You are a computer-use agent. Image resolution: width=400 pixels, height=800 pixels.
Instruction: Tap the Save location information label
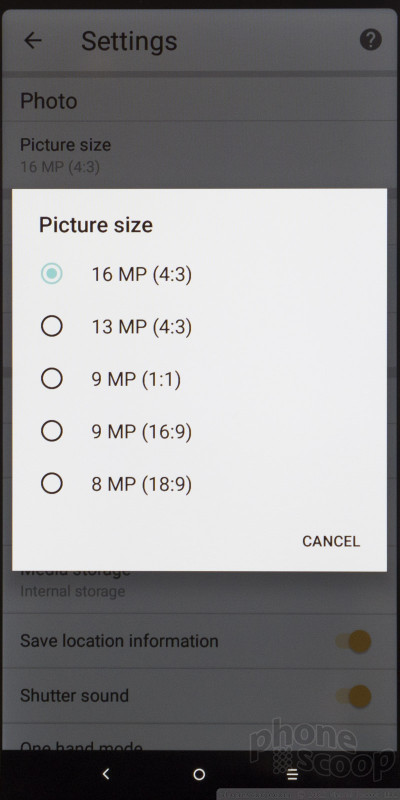[119, 641]
